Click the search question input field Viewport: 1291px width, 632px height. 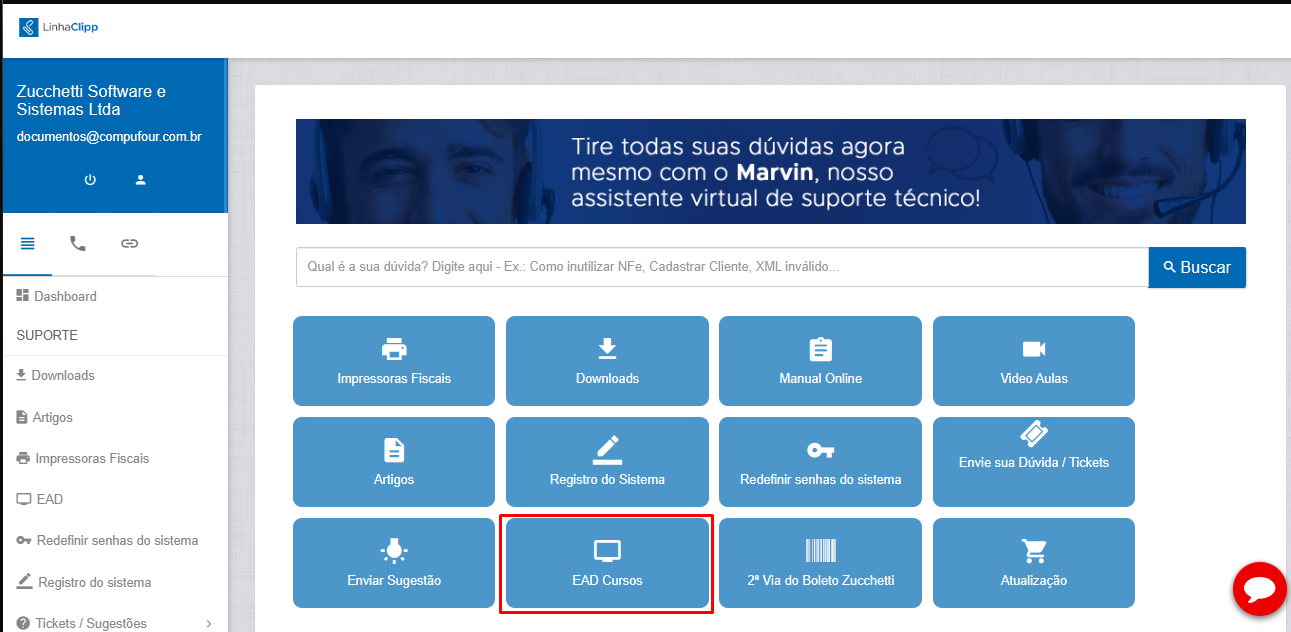pyautogui.click(x=721, y=268)
